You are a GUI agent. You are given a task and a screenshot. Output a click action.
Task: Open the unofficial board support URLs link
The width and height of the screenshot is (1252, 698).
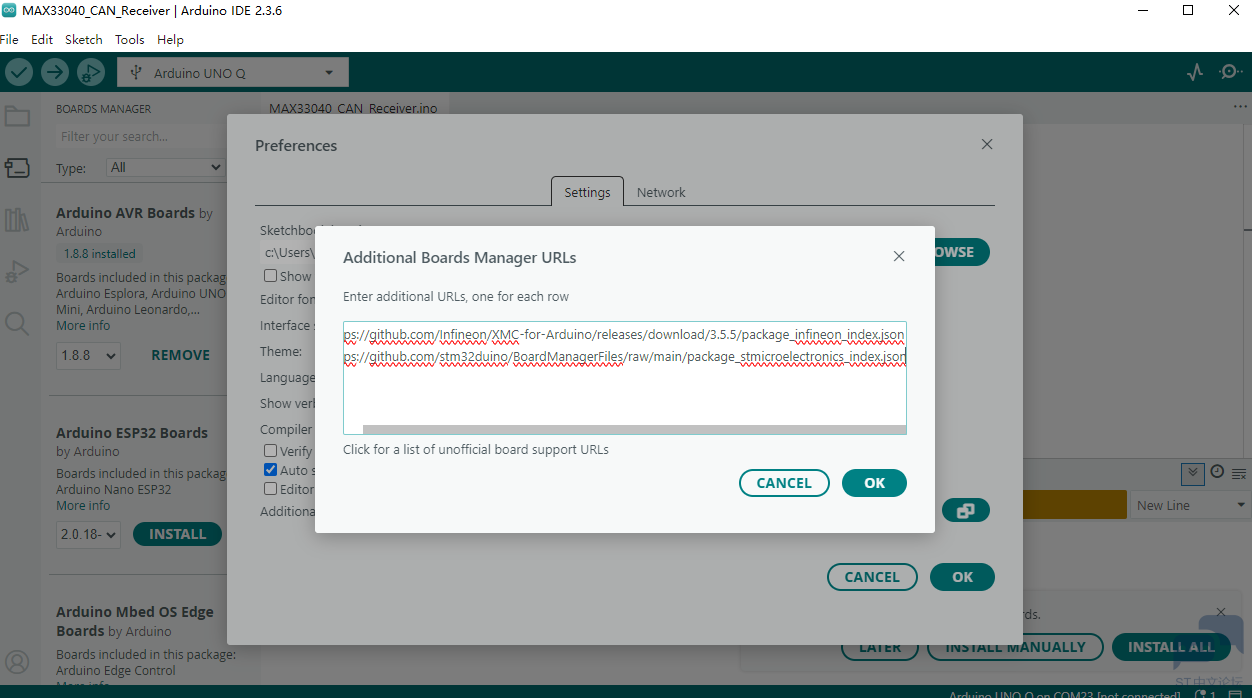click(x=476, y=449)
